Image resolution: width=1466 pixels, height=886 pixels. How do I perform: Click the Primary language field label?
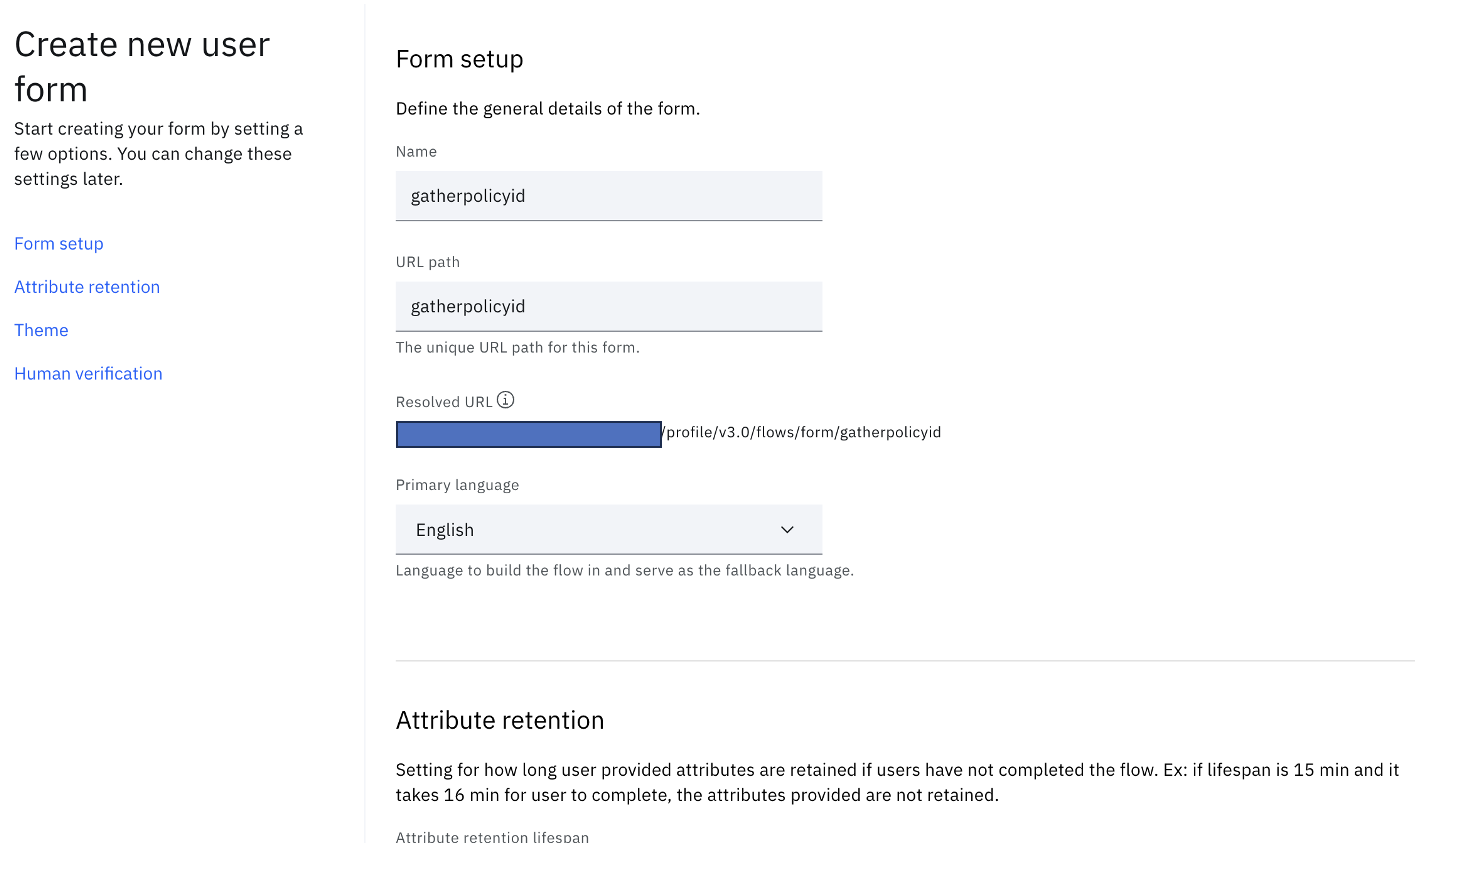pos(457,485)
